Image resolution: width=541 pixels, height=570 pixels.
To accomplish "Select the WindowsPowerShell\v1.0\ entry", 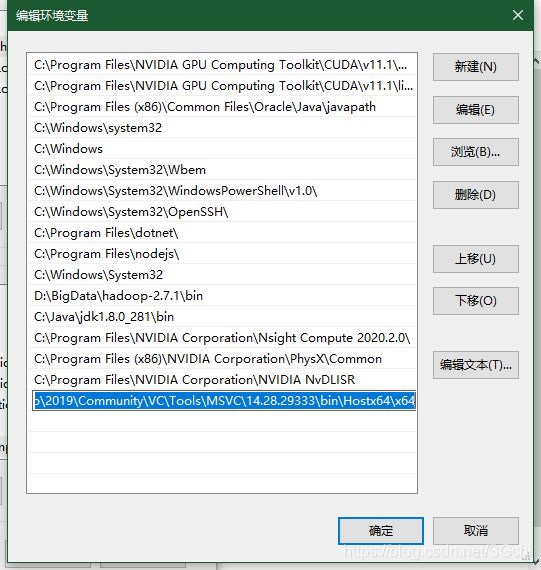I will [x=223, y=191].
